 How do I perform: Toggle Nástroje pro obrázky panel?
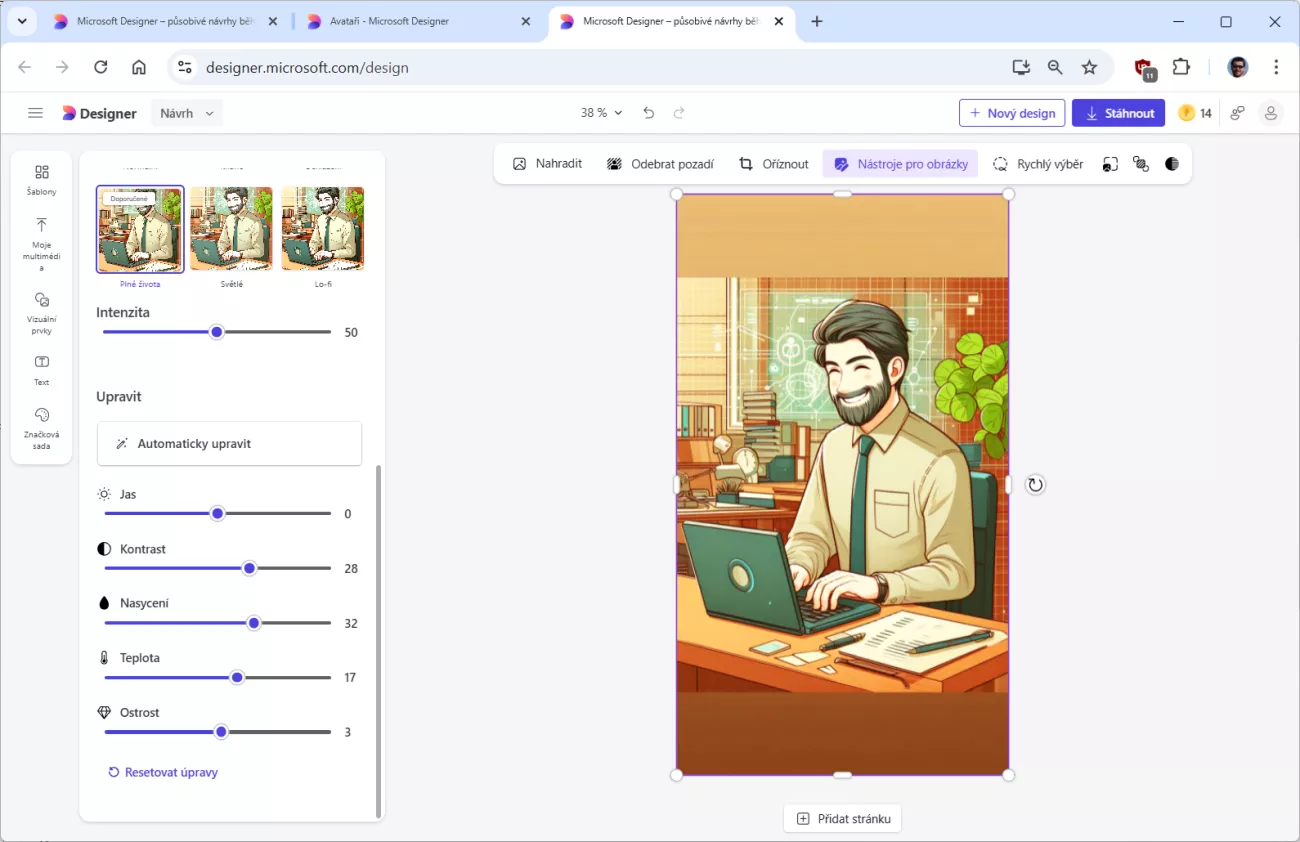pyautogui.click(x=900, y=164)
